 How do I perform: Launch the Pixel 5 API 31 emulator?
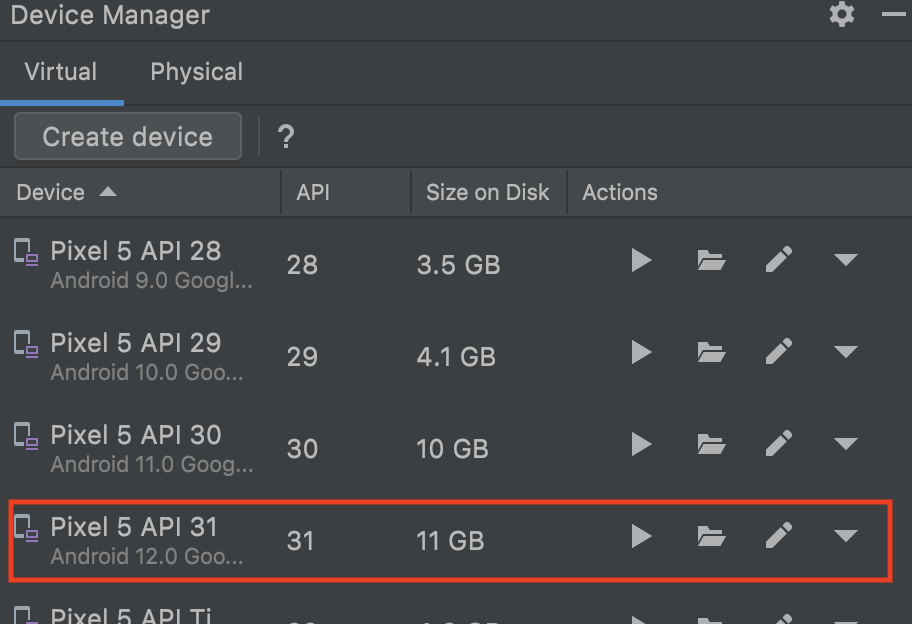pos(641,537)
